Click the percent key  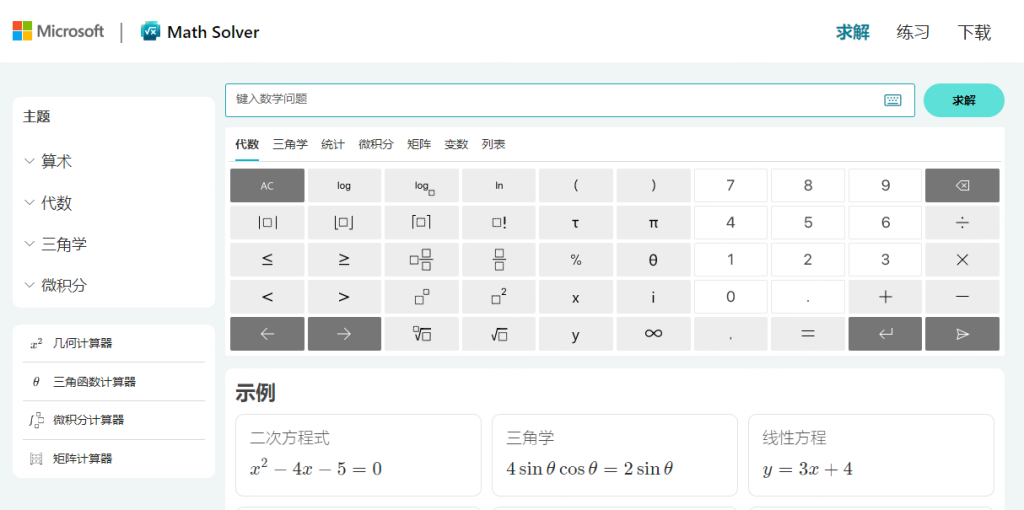click(x=576, y=260)
